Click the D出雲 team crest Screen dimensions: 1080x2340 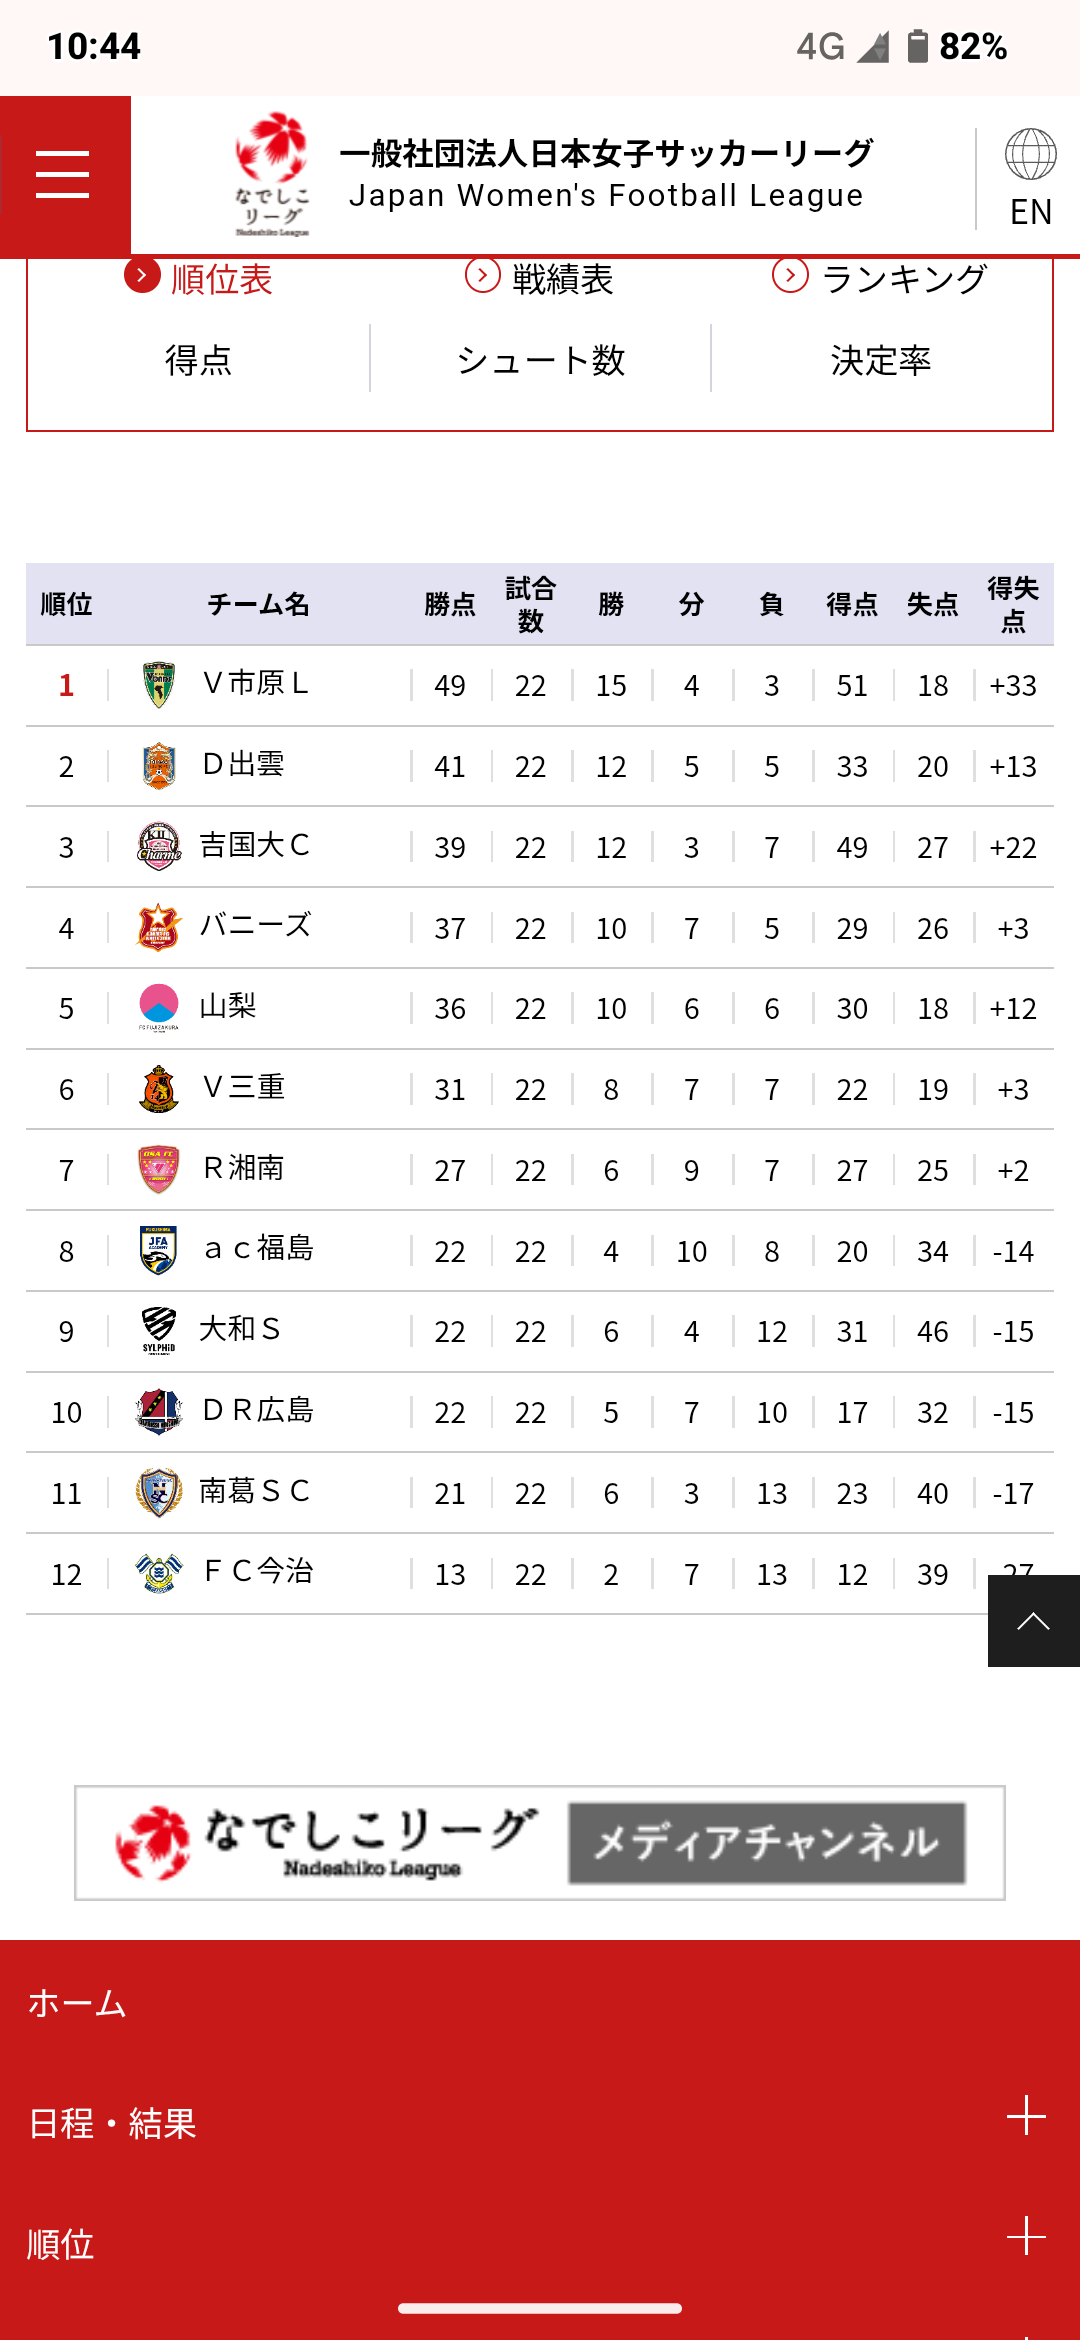coord(158,766)
